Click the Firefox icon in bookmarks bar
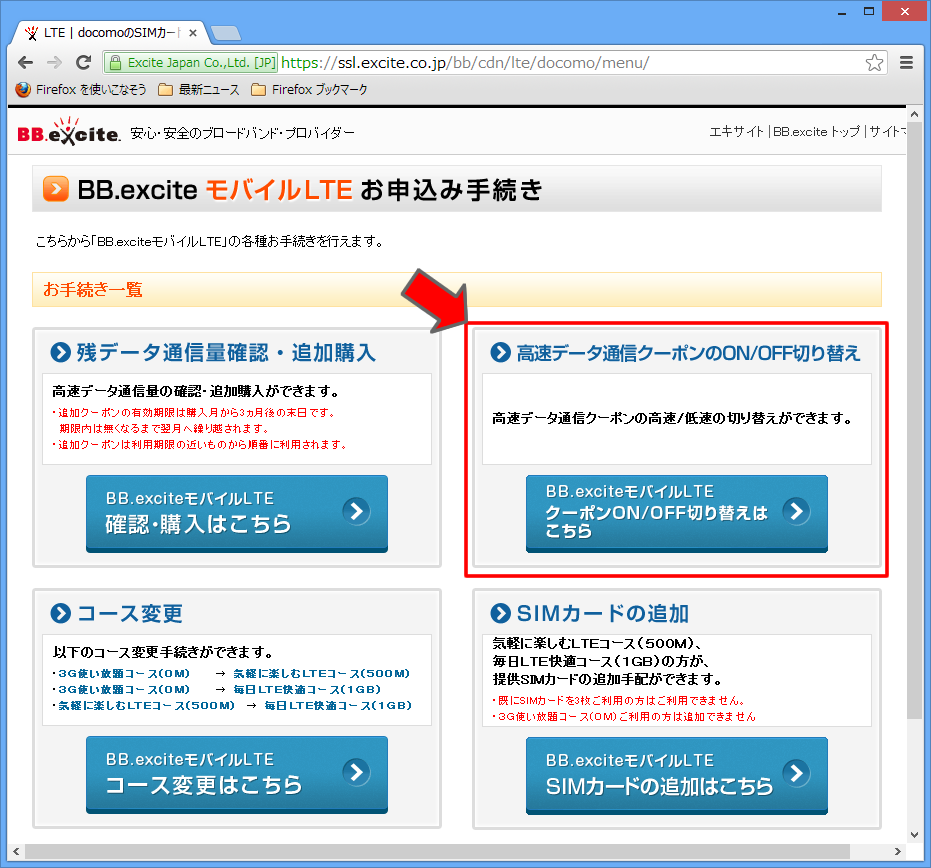931x868 pixels. pos(23,90)
